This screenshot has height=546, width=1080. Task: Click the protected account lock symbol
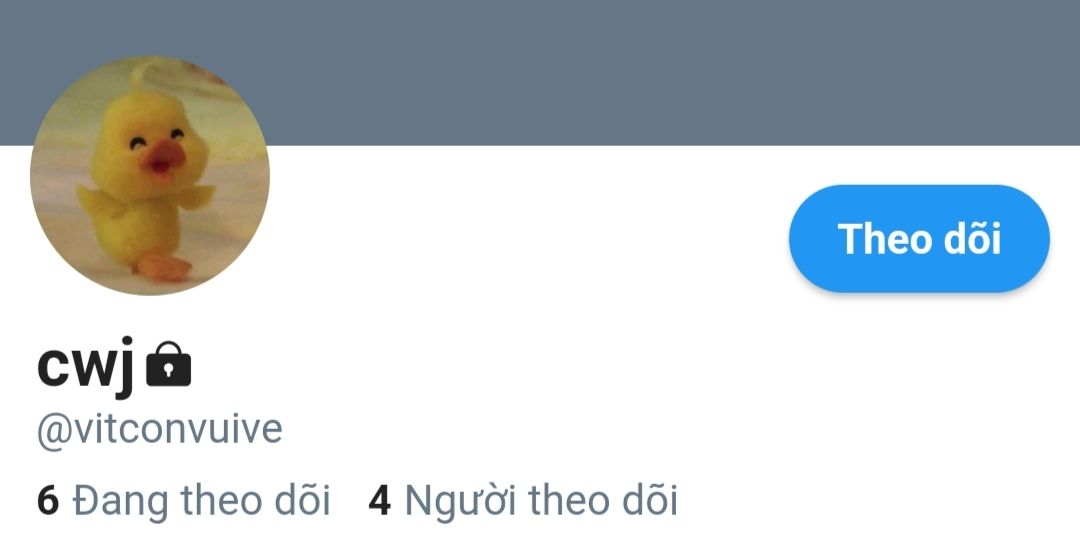(169, 364)
